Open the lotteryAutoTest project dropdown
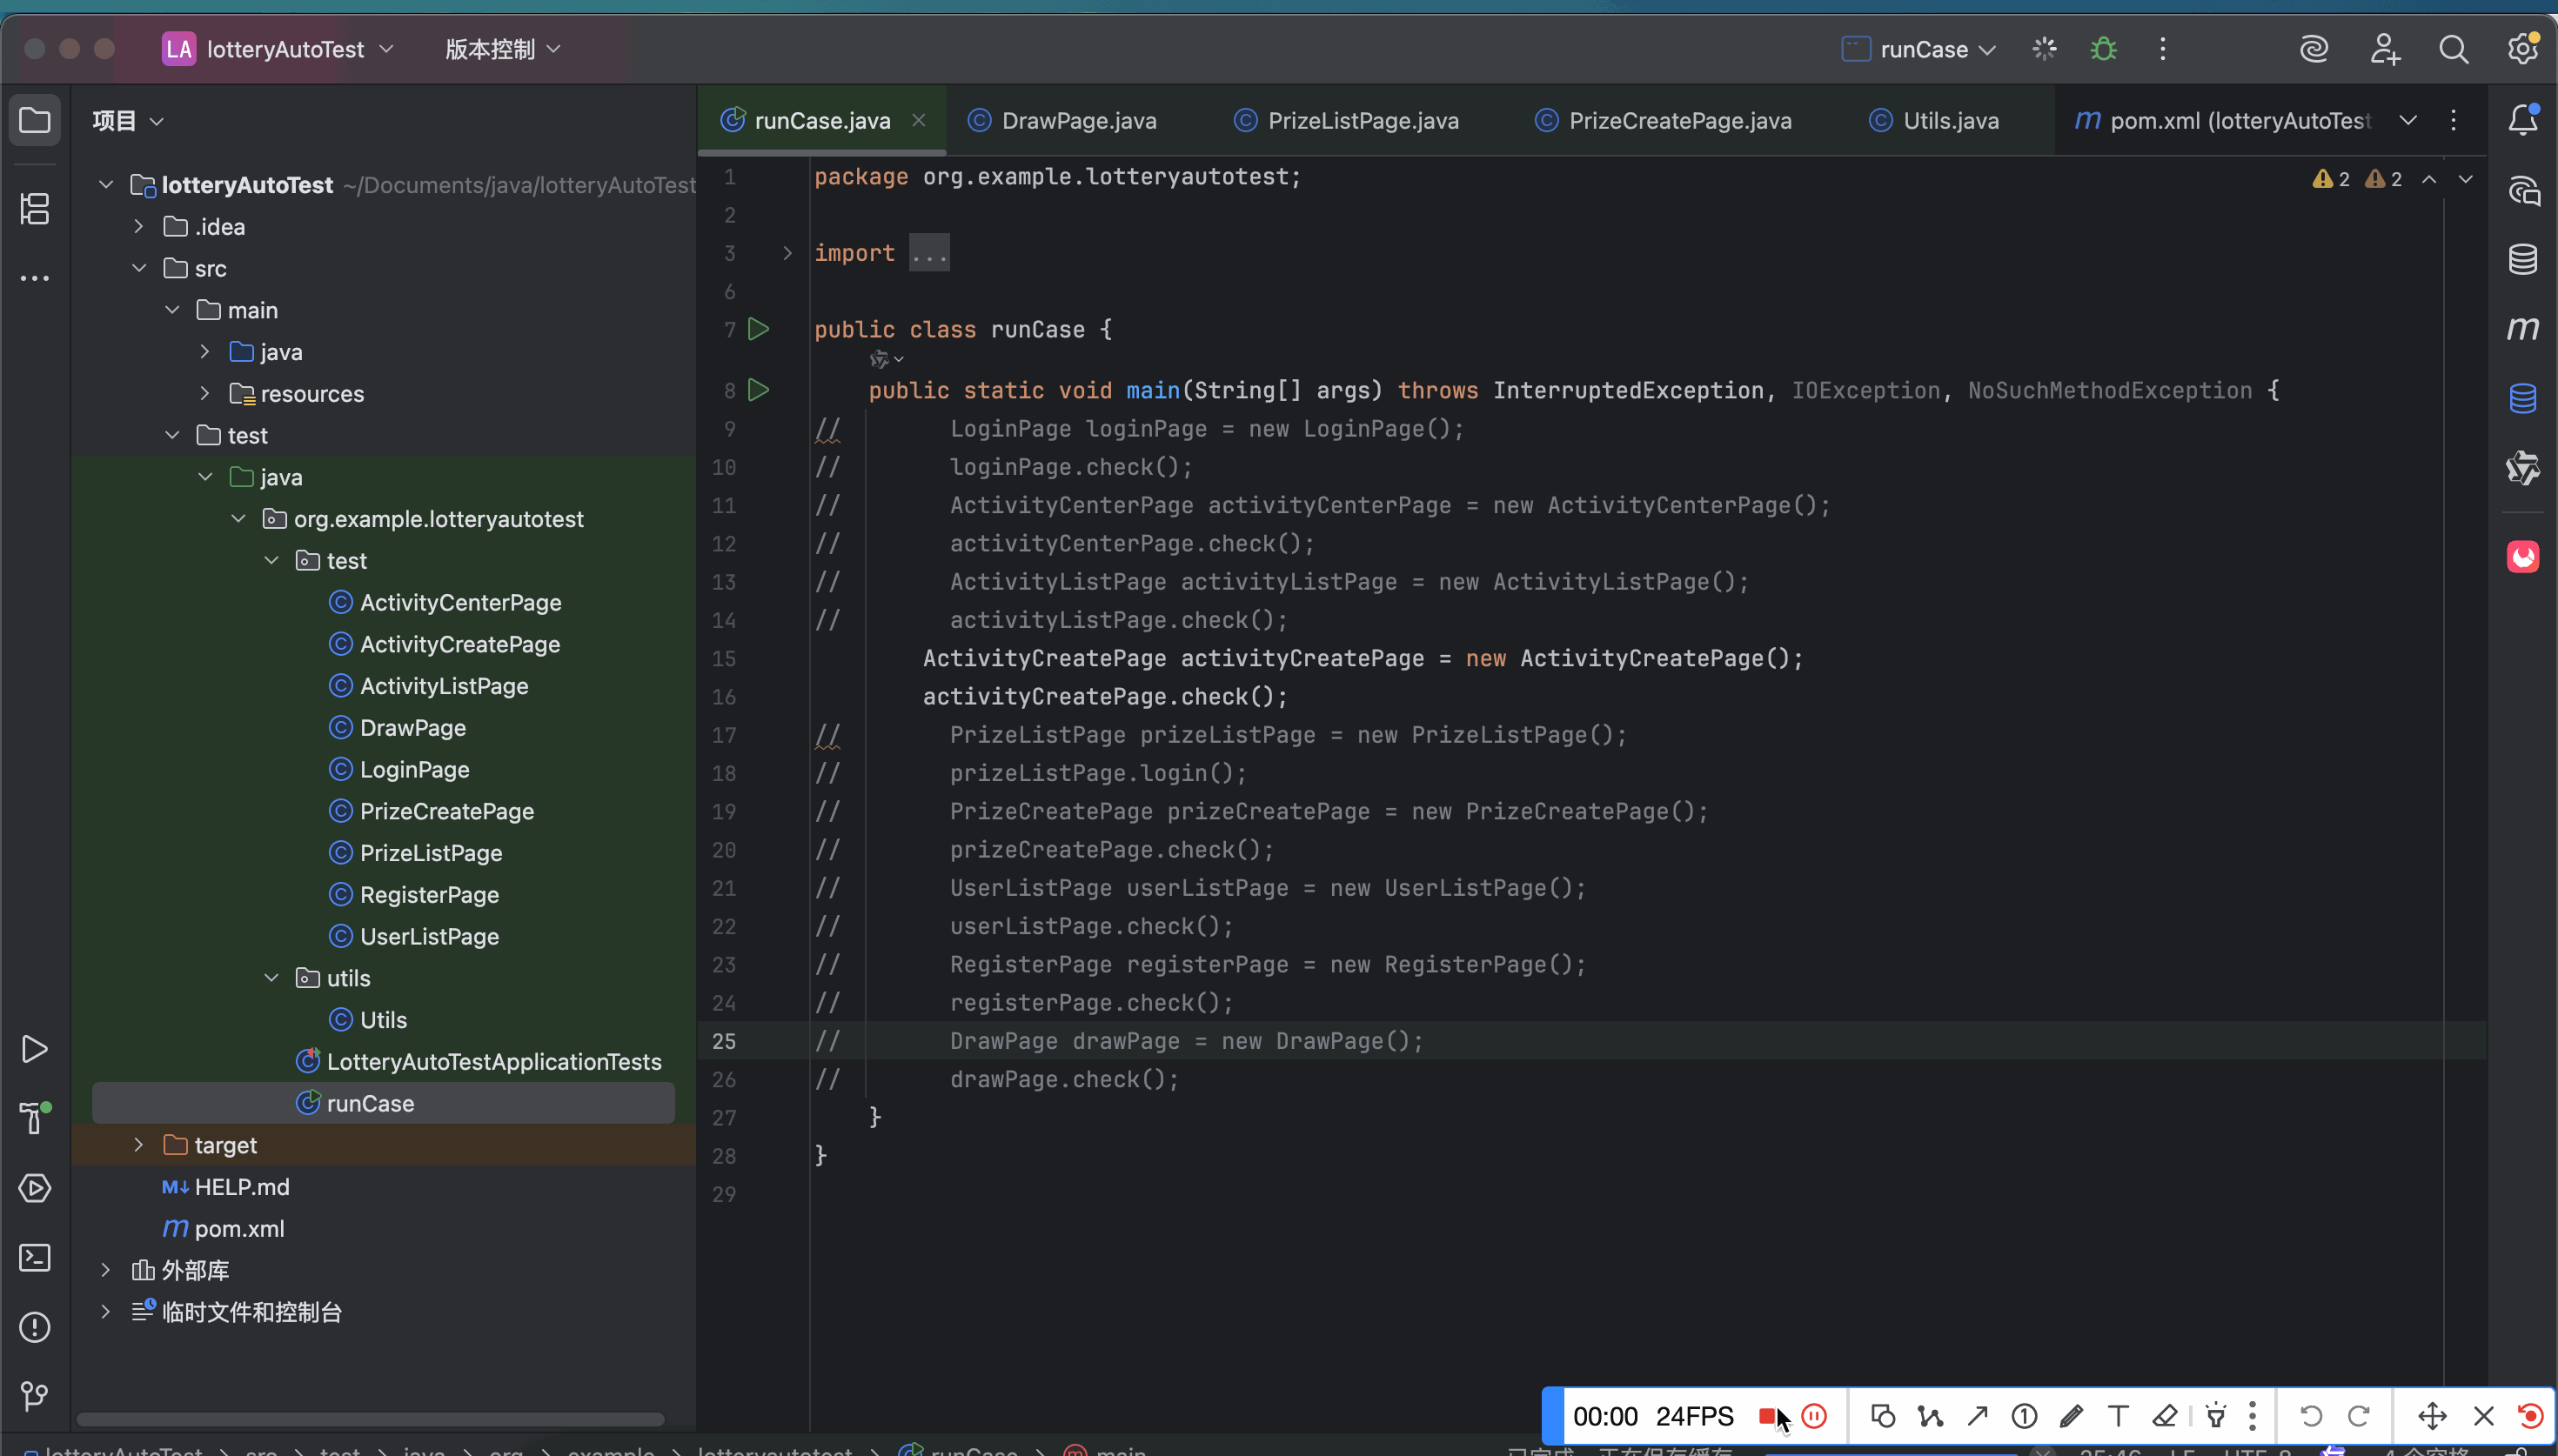This screenshot has width=2558, height=1456. click(x=278, y=49)
